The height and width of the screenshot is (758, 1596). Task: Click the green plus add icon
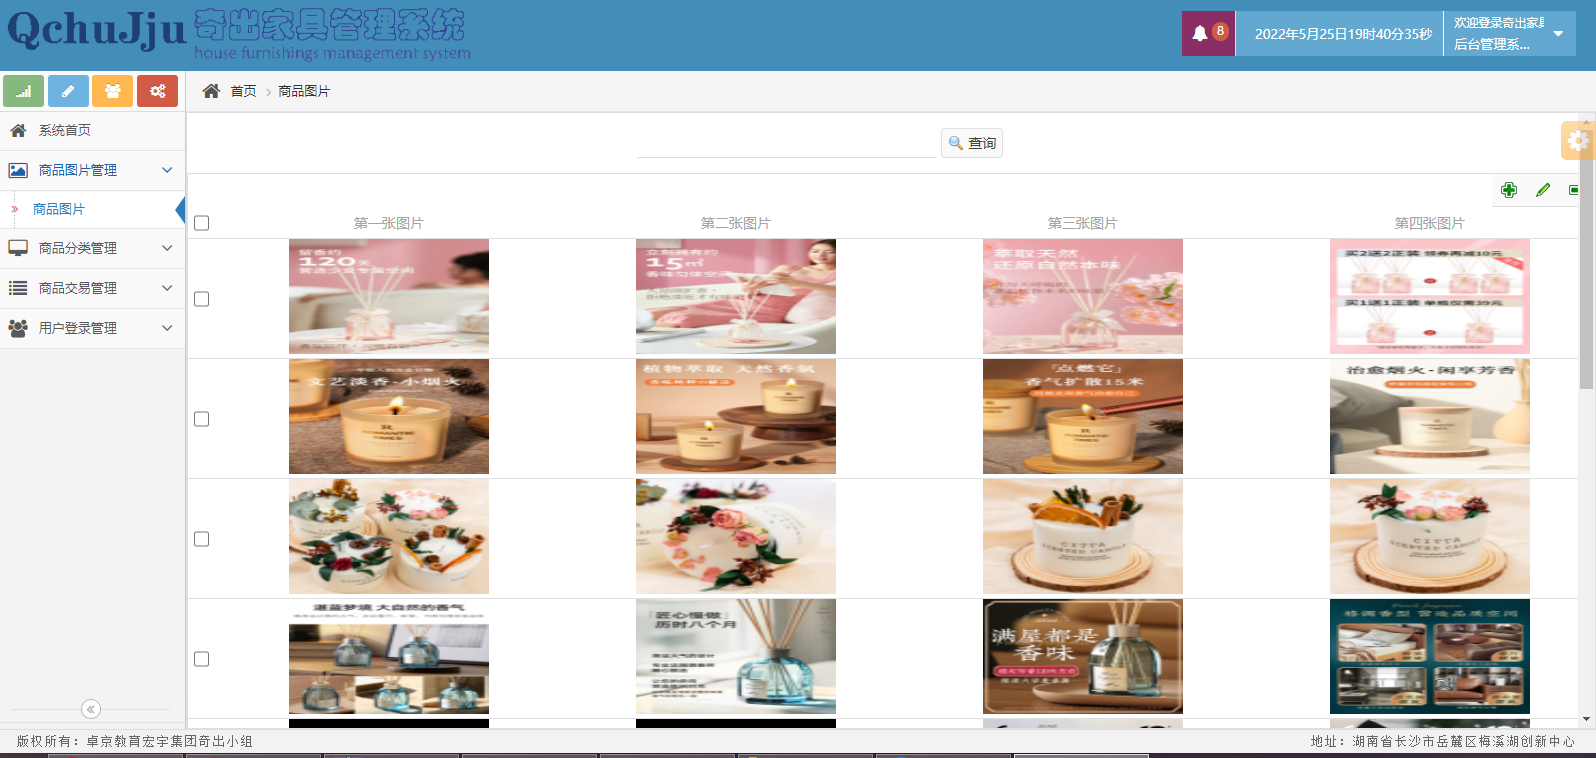tap(1509, 190)
